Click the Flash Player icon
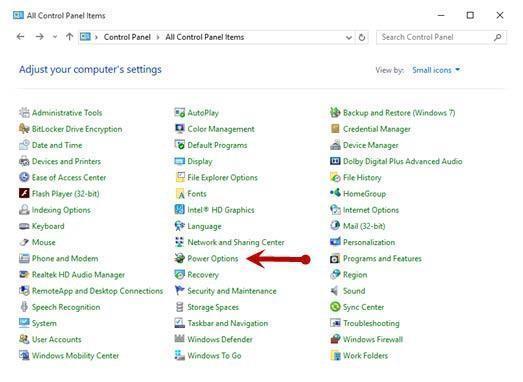The height and width of the screenshot is (382, 523). [24, 193]
